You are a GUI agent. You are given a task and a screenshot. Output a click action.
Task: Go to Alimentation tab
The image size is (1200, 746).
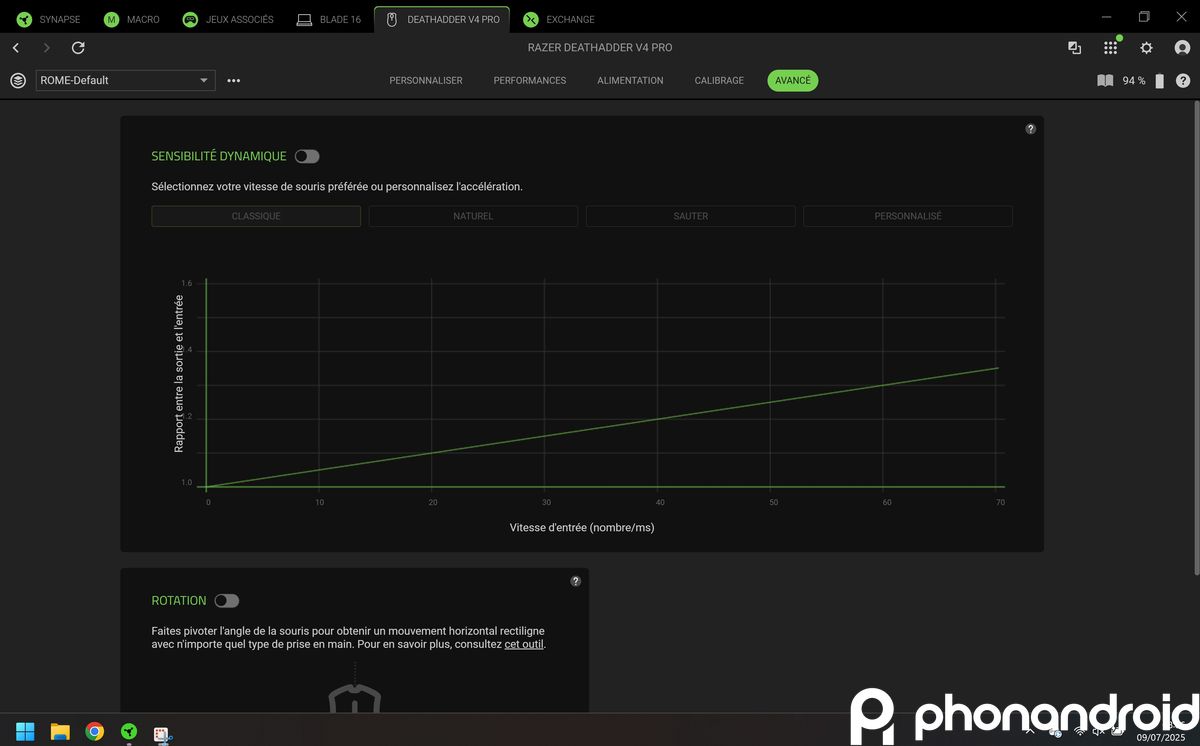pyautogui.click(x=630, y=80)
